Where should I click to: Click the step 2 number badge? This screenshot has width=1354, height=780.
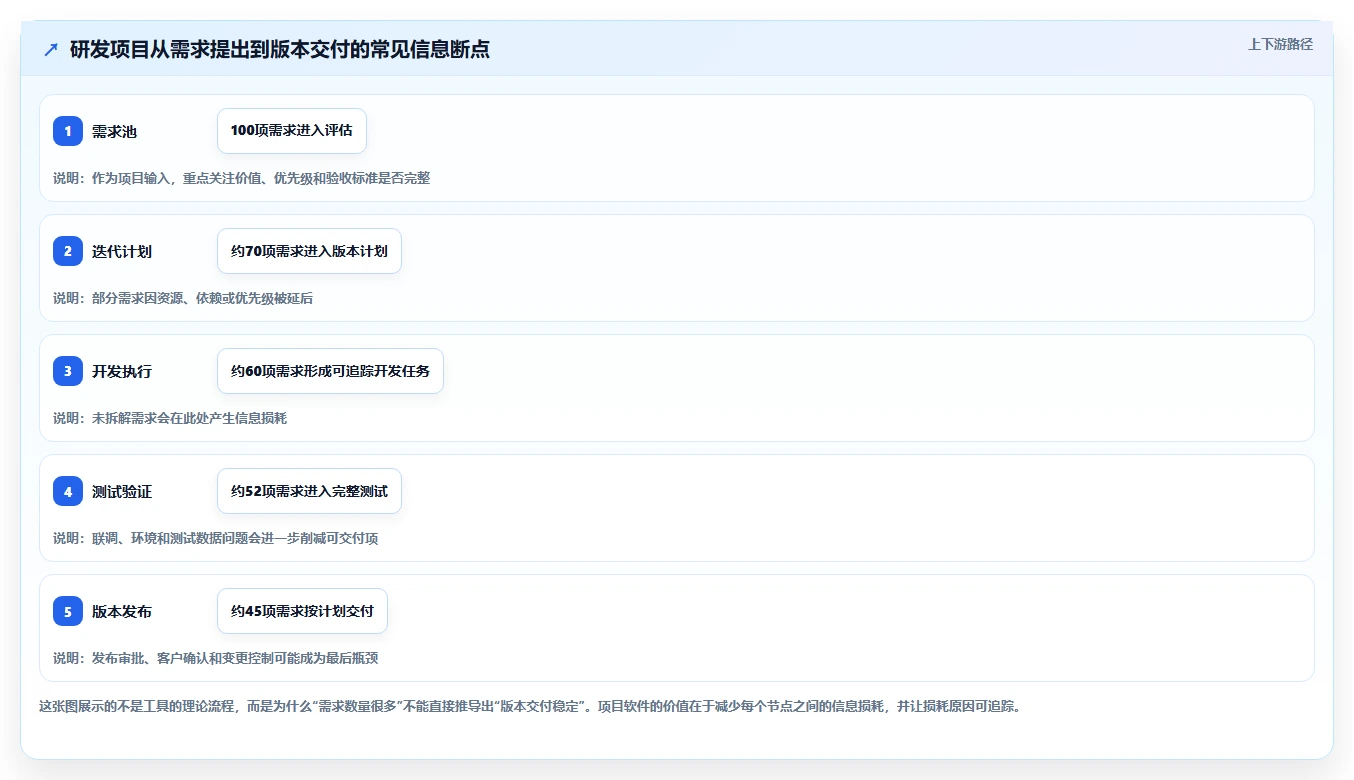pos(68,251)
